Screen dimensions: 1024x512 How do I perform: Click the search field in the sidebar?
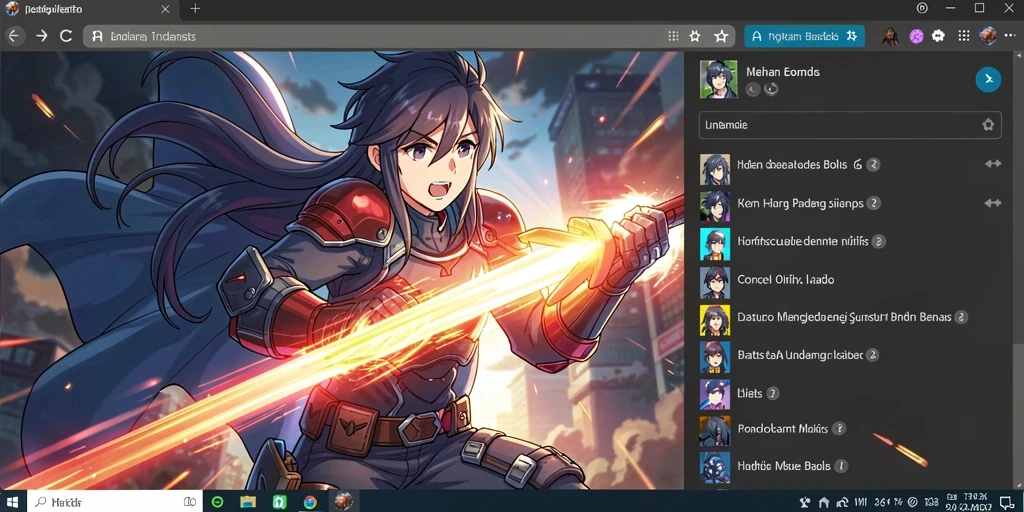850,125
